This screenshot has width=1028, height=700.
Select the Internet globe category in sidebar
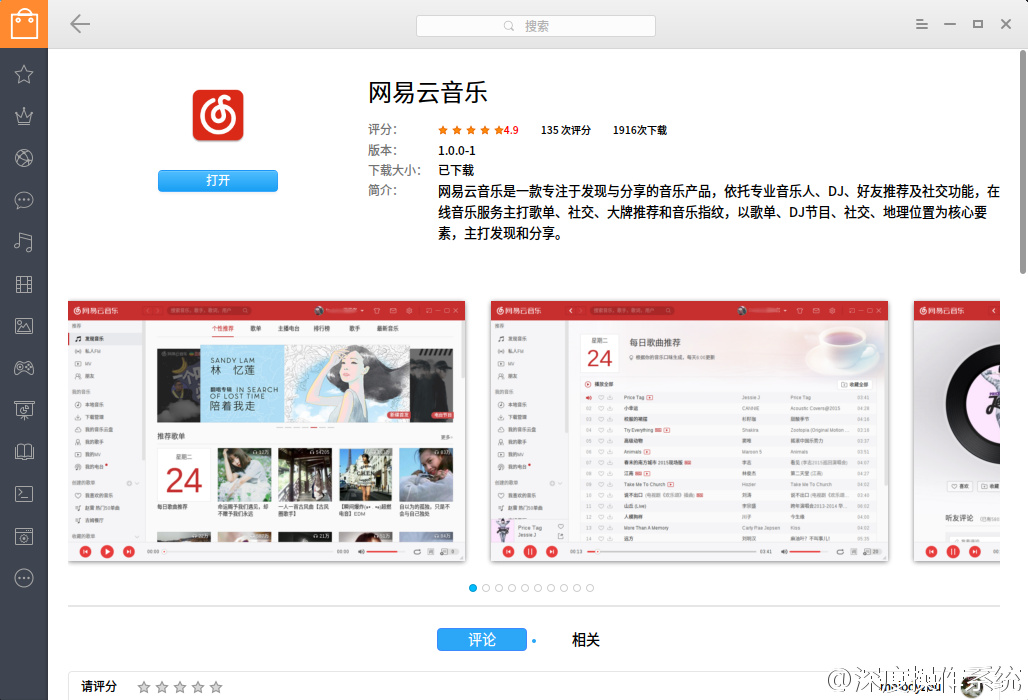24,158
